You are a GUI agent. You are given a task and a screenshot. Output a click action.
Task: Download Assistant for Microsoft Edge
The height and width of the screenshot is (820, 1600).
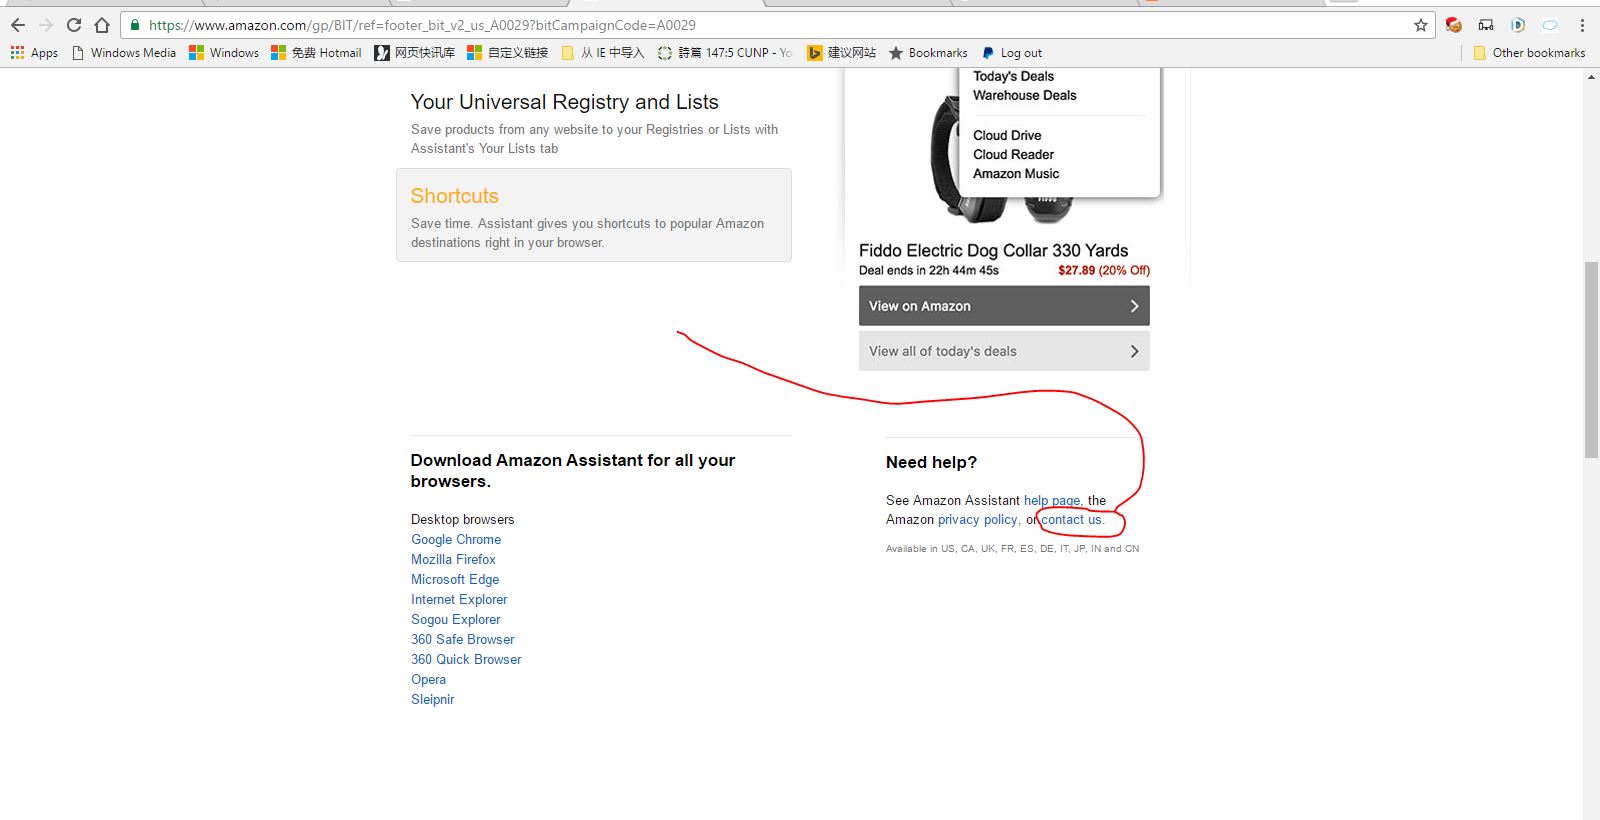pos(455,579)
